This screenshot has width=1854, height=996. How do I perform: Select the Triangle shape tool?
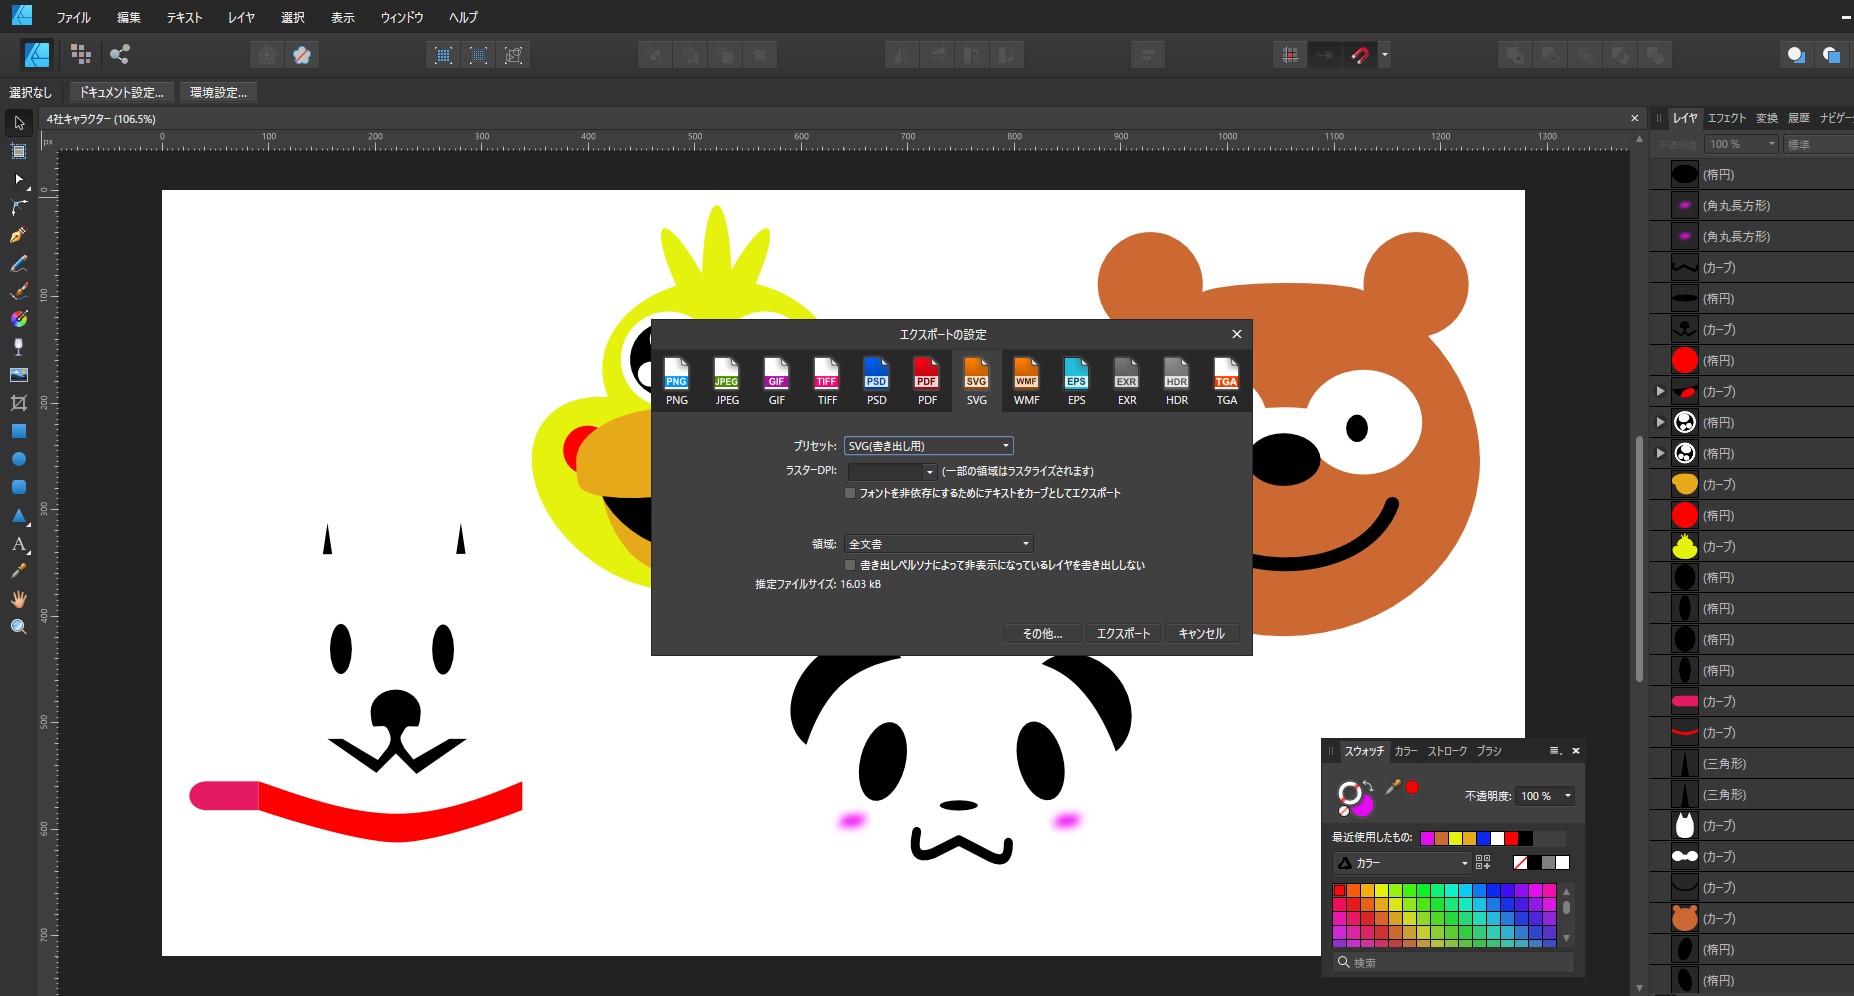(19, 515)
